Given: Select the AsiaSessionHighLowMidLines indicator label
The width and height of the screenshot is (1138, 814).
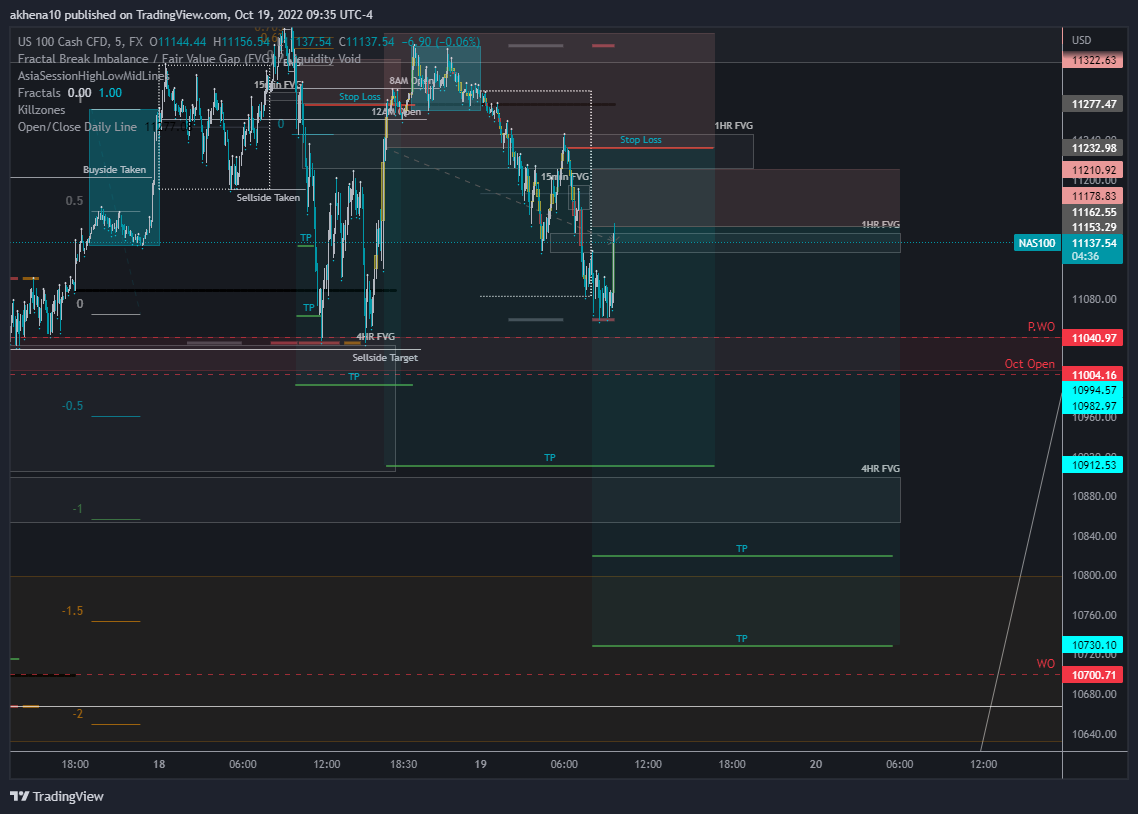Looking at the screenshot, I should (91, 75).
